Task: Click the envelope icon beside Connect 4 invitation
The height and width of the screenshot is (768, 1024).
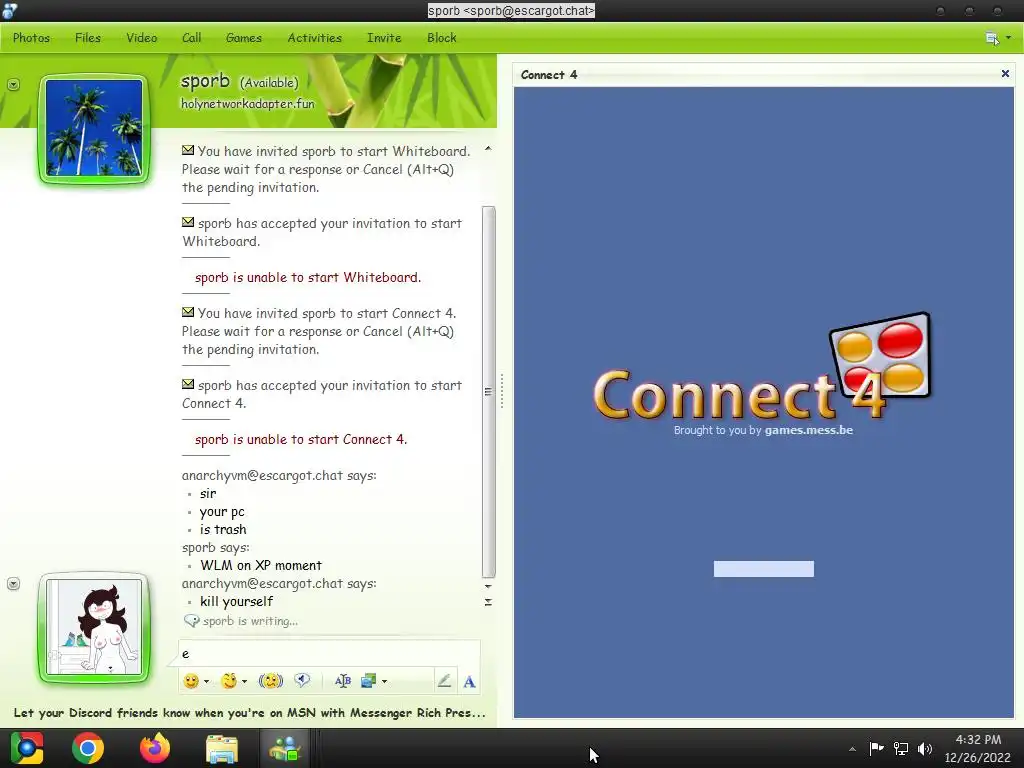Action: point(188,312)
